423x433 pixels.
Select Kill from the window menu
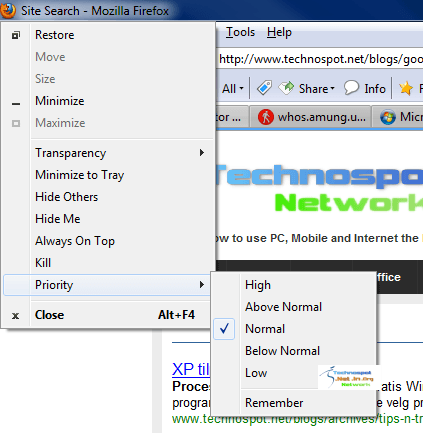point(108,263)
